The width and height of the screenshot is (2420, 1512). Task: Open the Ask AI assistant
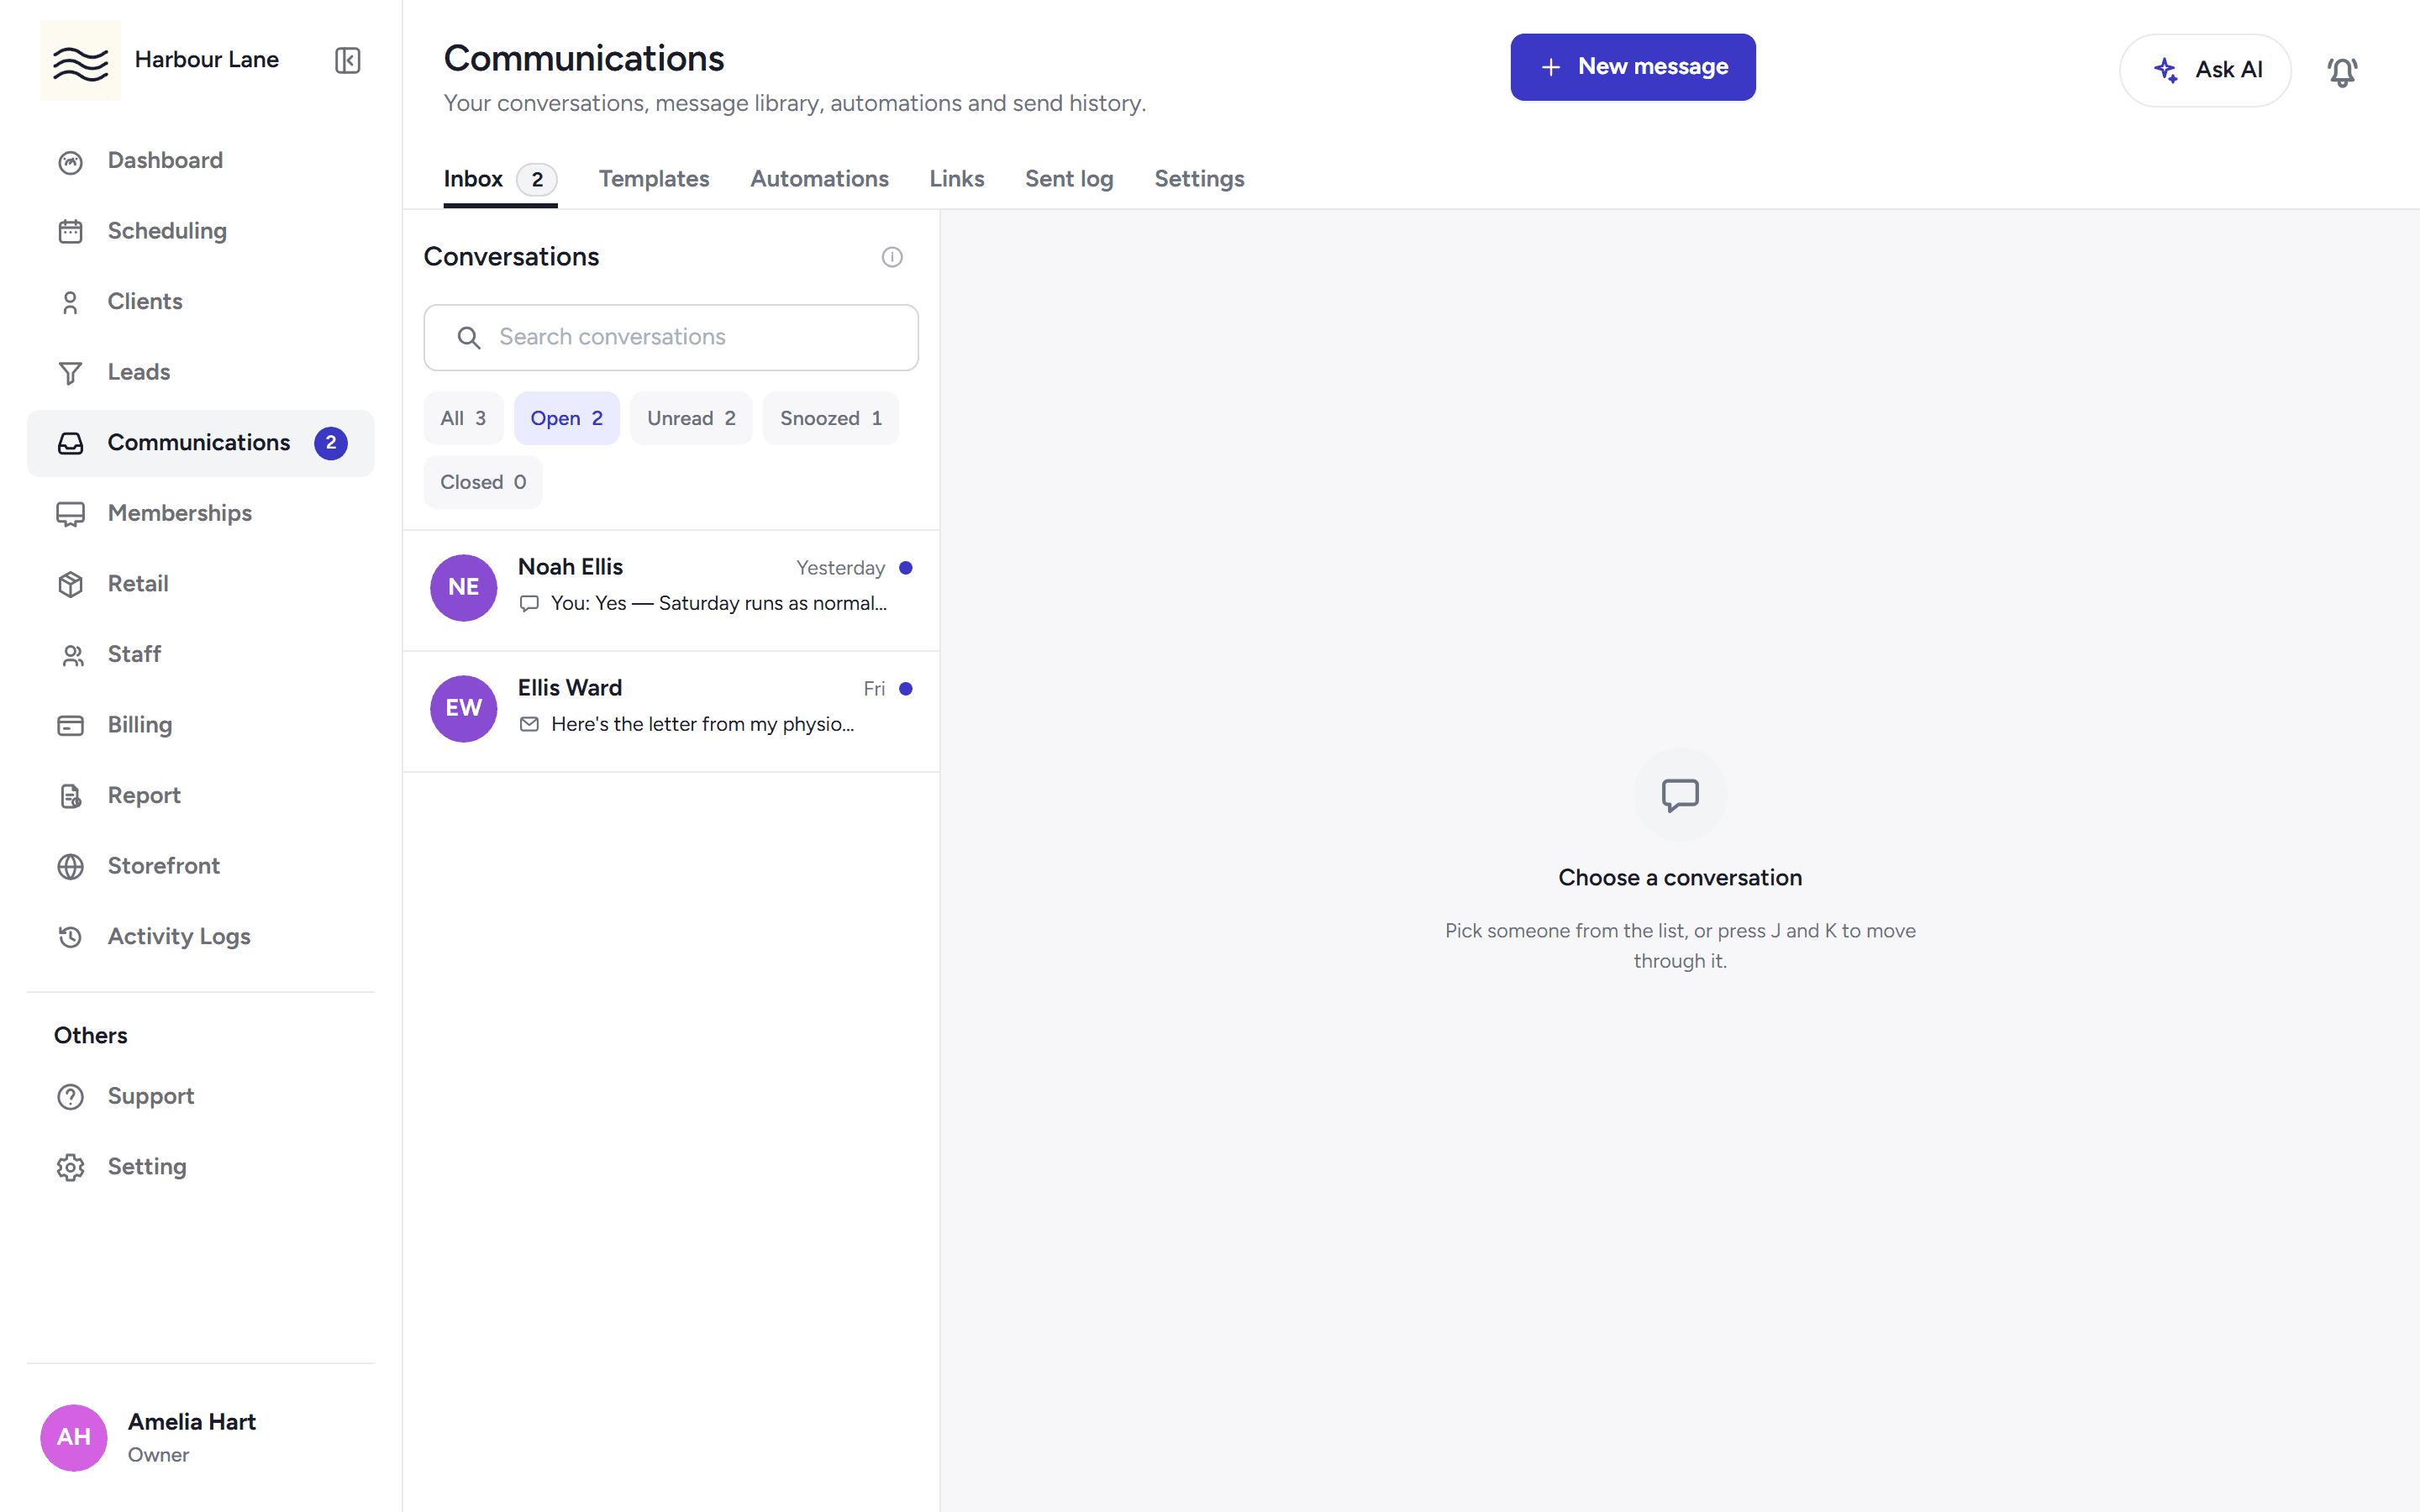point(2204,70)
